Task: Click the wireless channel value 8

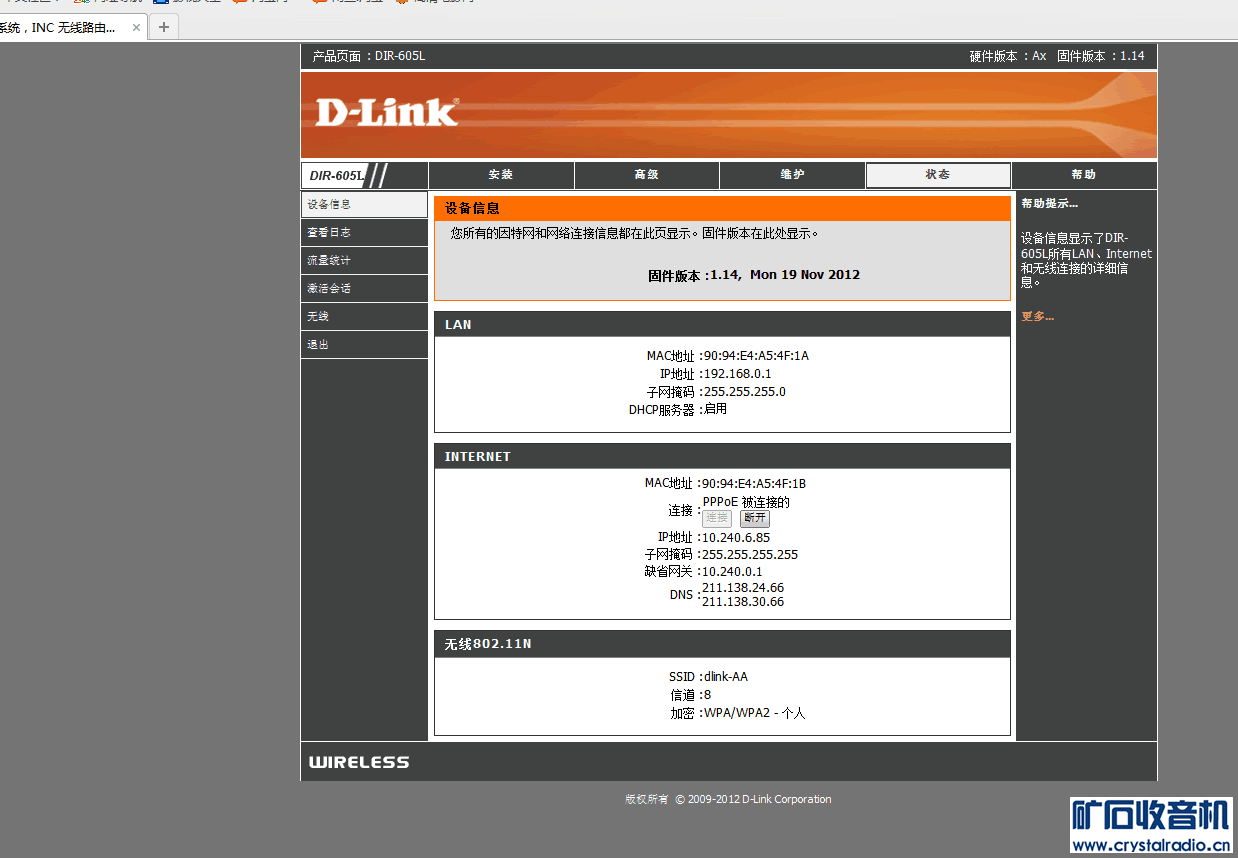Action: (708, 695)
